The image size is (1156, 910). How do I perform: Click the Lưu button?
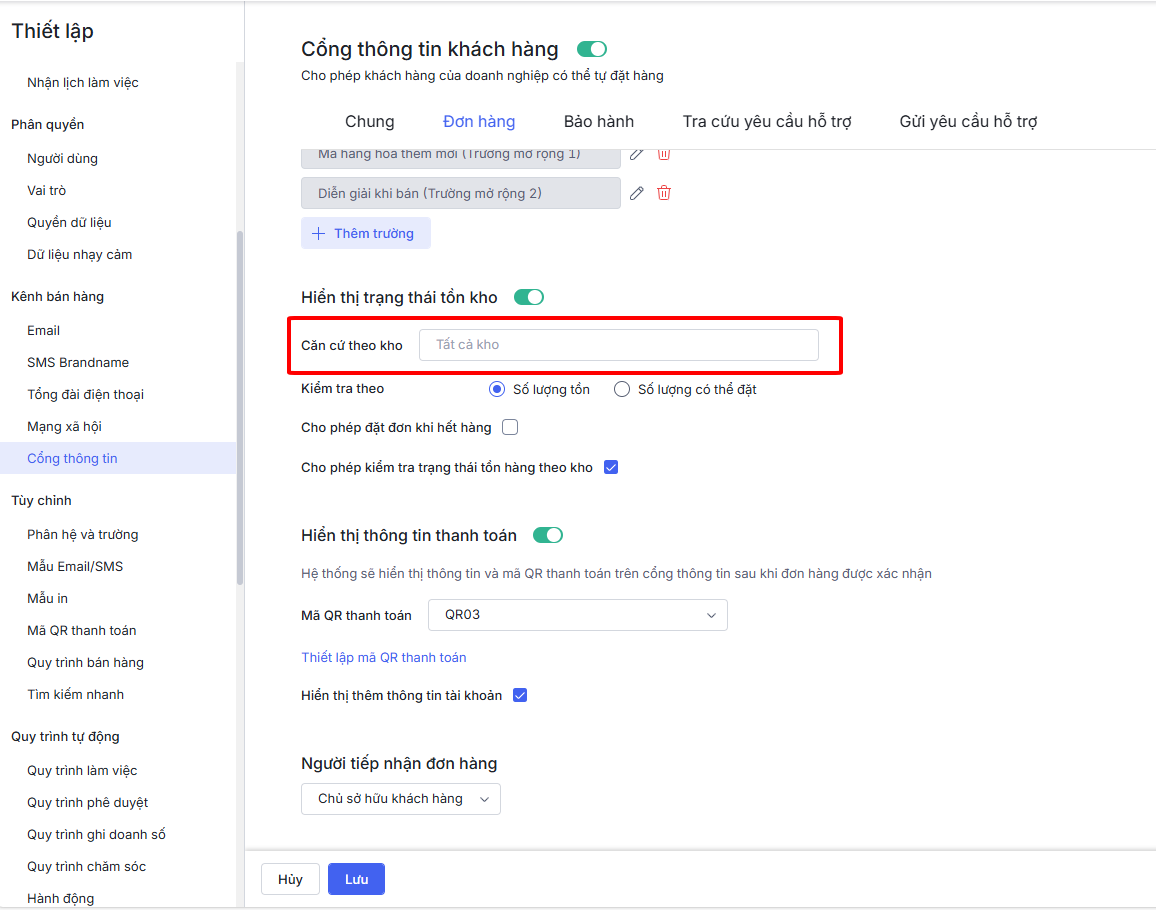pyautogui.click(x=356, y=879)
